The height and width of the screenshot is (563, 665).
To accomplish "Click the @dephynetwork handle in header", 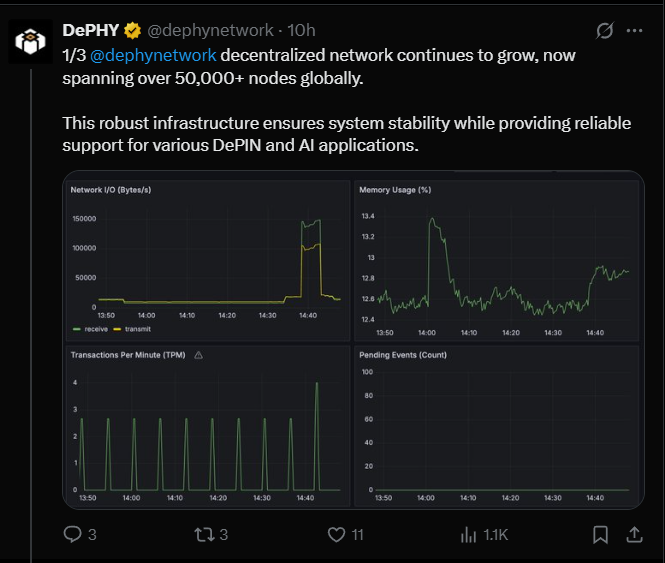I will pos(210,31).
